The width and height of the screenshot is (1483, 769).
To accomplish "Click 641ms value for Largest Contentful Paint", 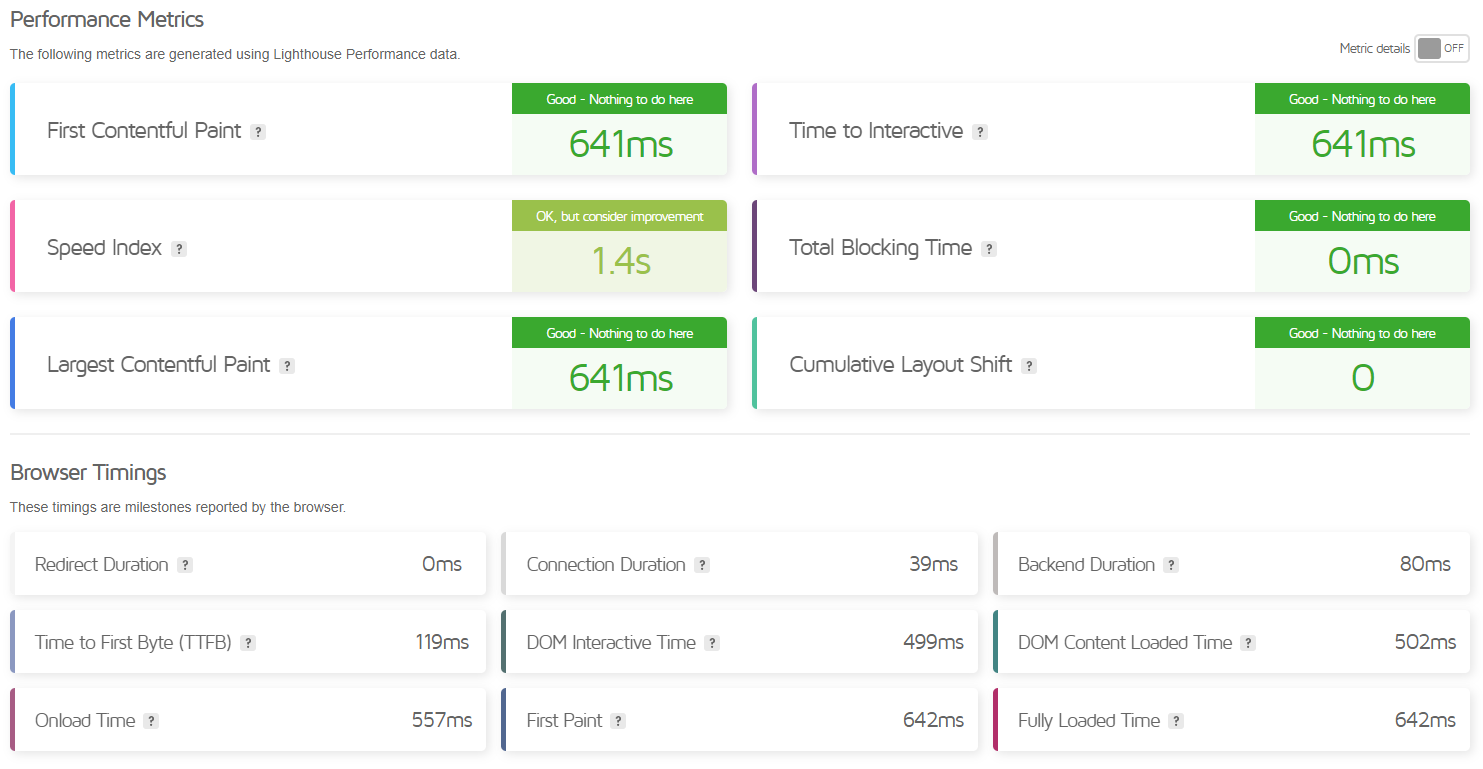I will [621, 379].
